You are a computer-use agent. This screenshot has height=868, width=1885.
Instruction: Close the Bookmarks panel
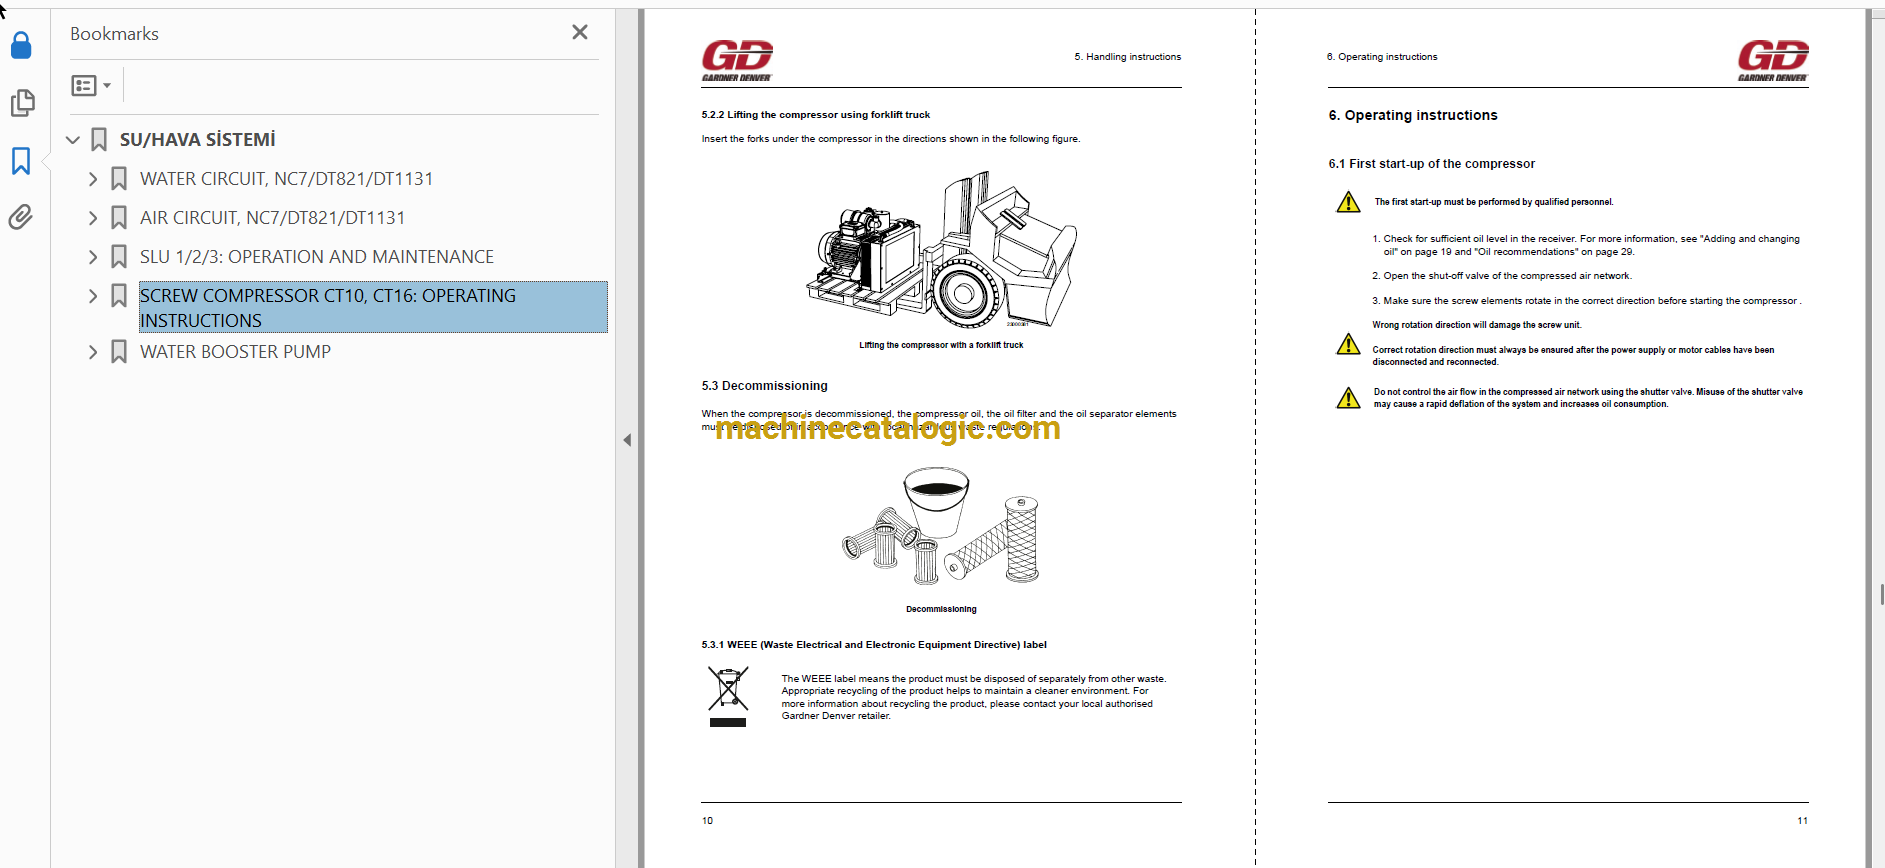click(580, 32)
